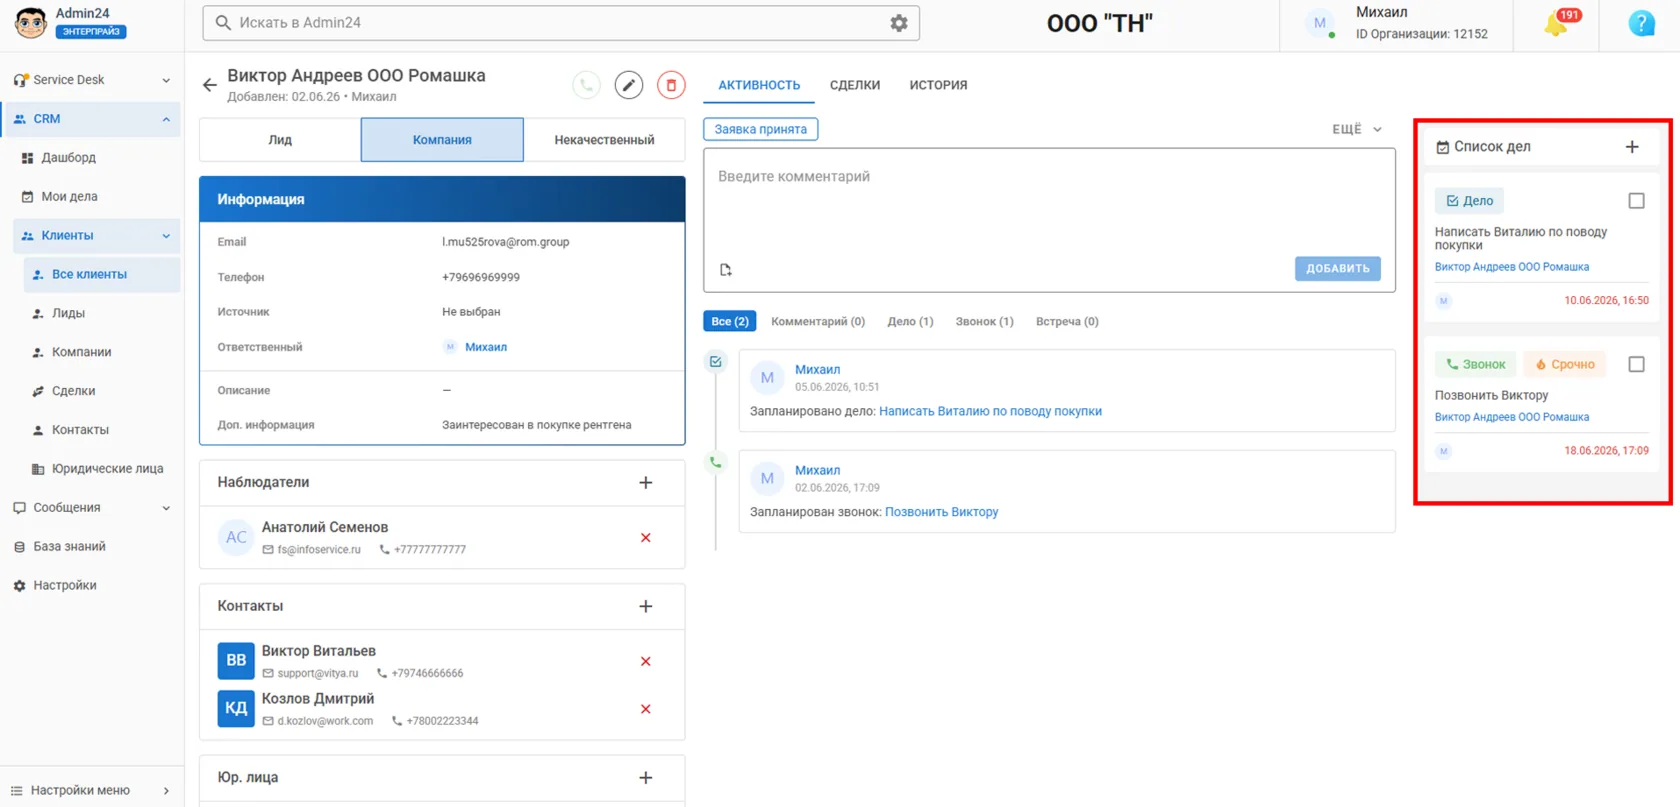This screenshot has height=807, width=1680.
Task: Click the call timeline phone icon
Action: coord(716,463)
